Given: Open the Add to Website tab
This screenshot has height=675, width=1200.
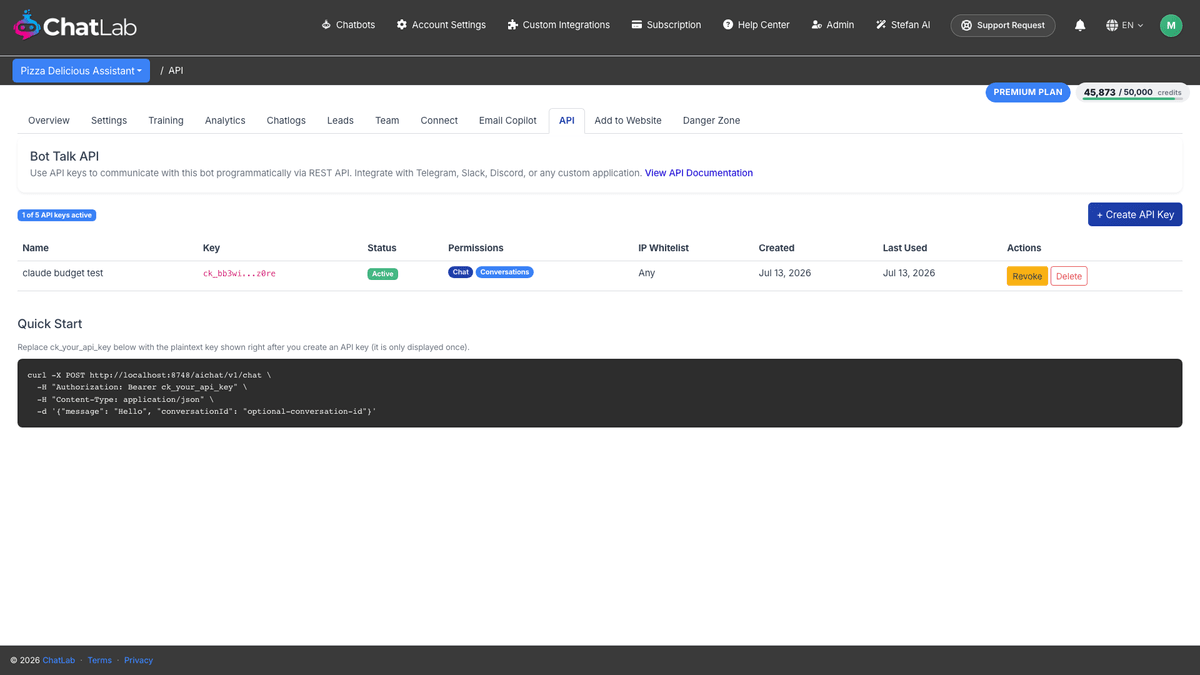Looking at the screenshot, I should [x=628, y=120].
